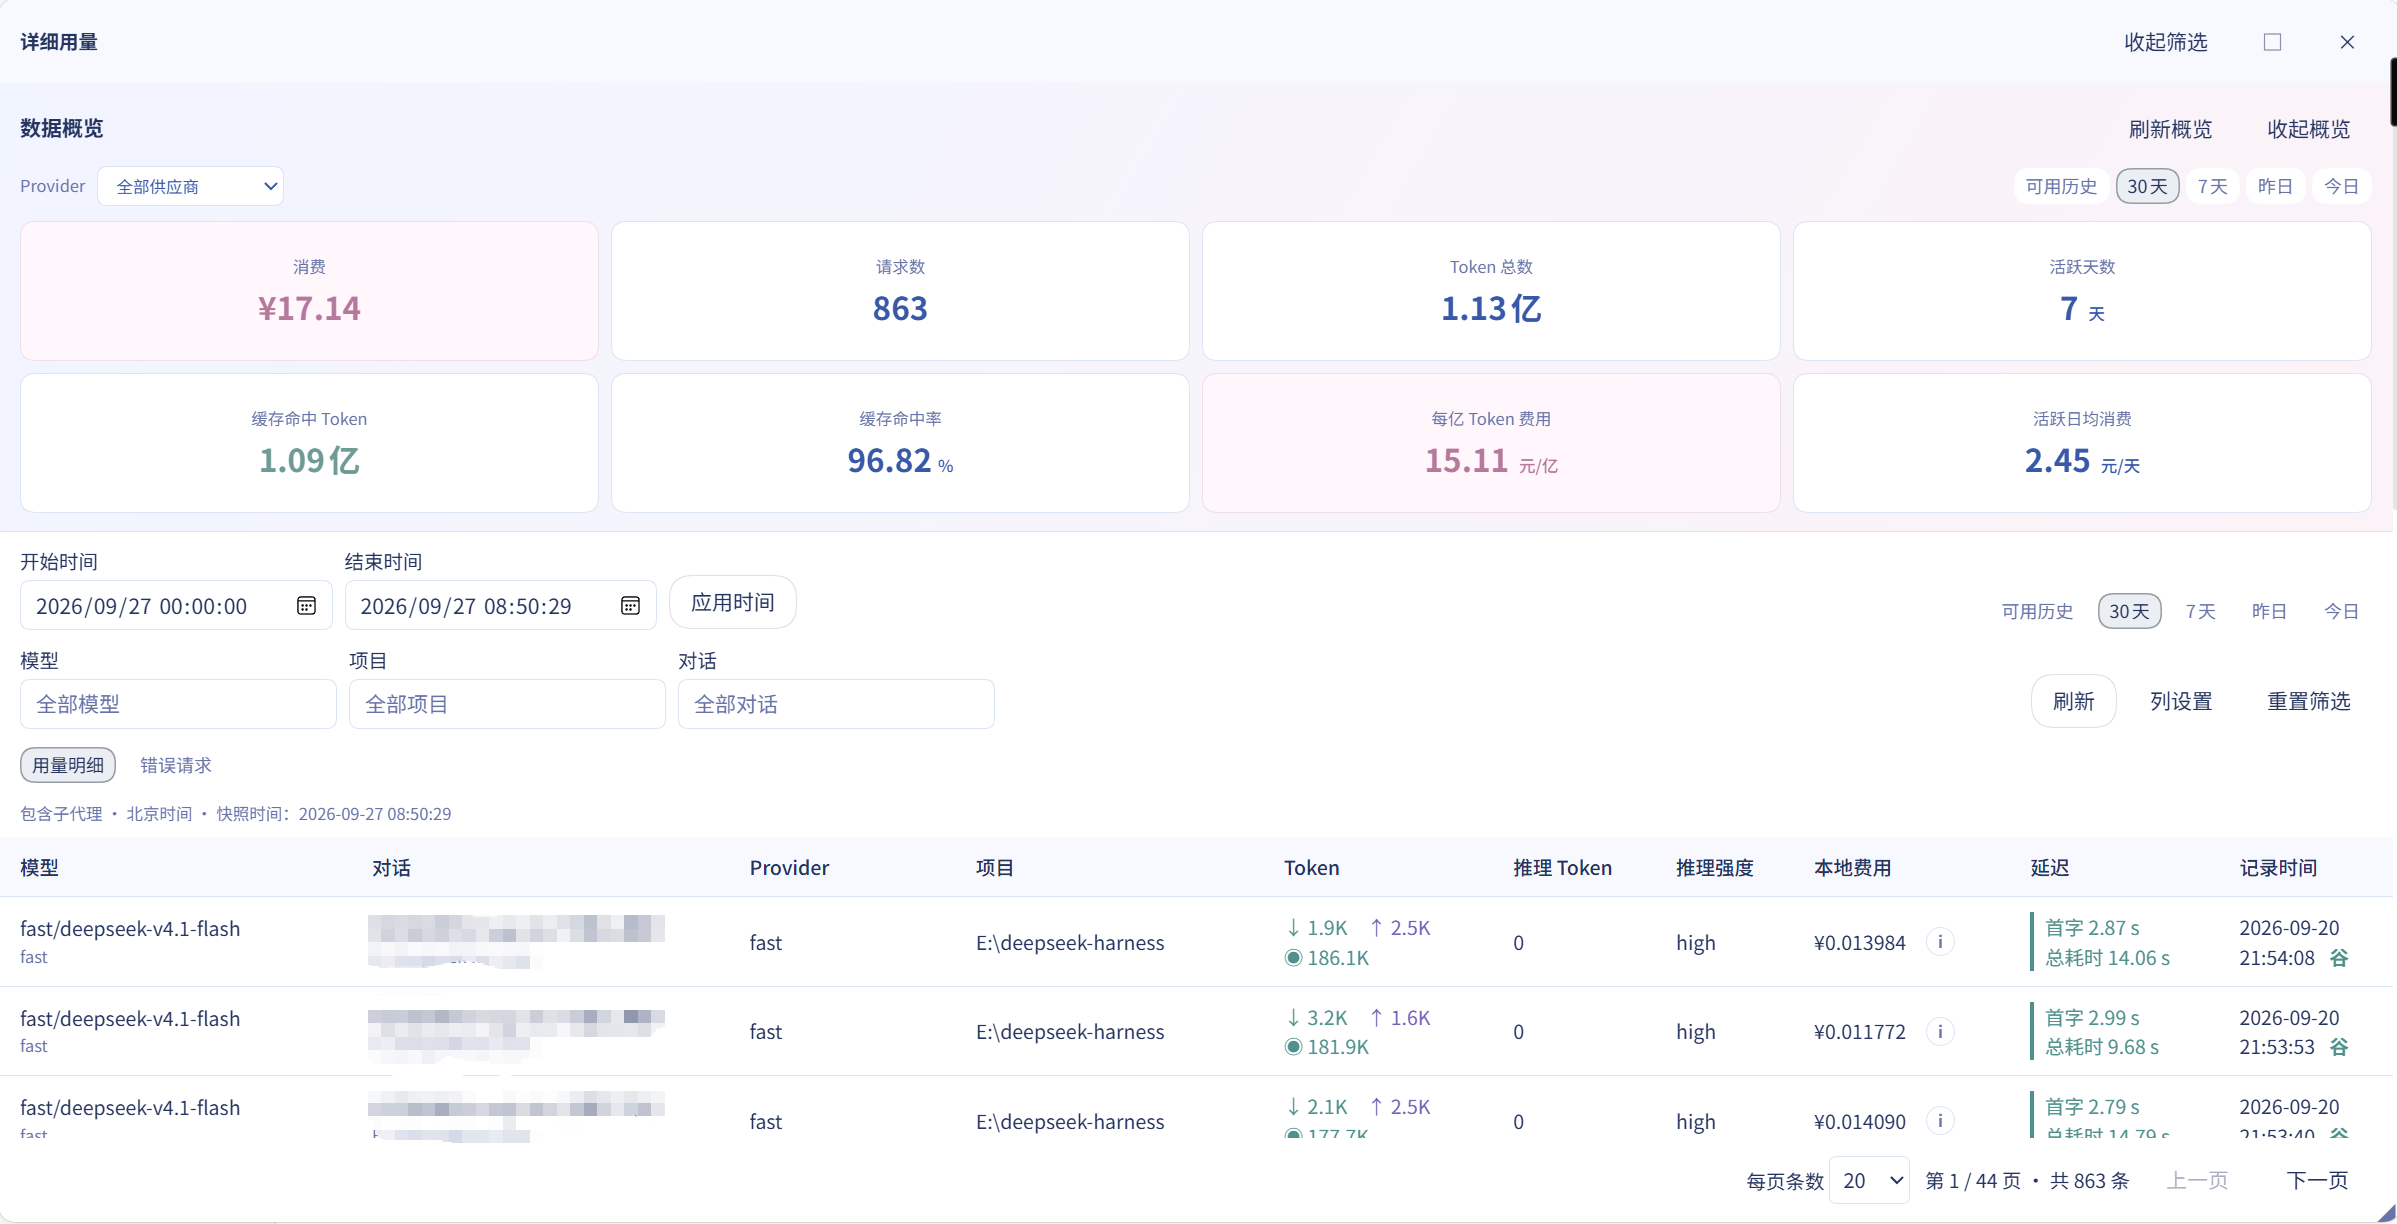Screen dimensions: 2397x1224
Task: Select filter range 可用历史
Action: [2037, 611]
